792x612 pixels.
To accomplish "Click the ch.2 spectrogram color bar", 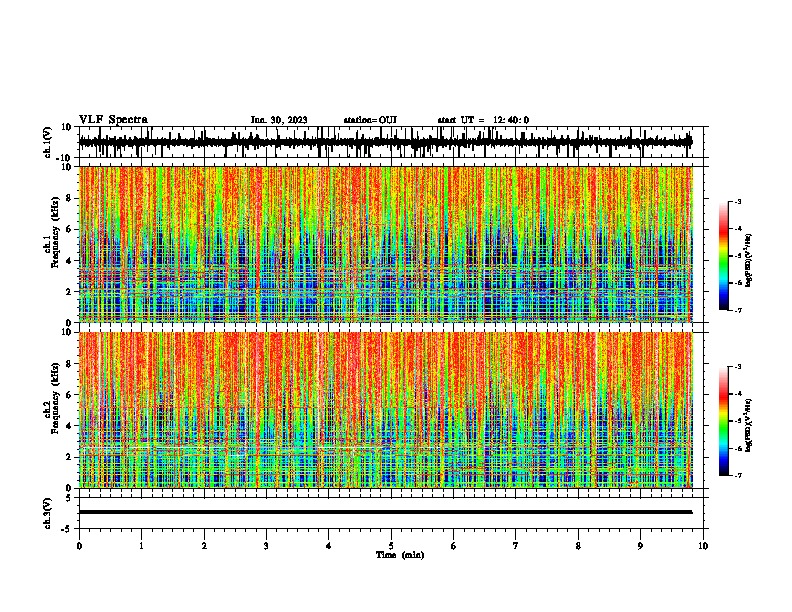I will click(x=724, y=421).
